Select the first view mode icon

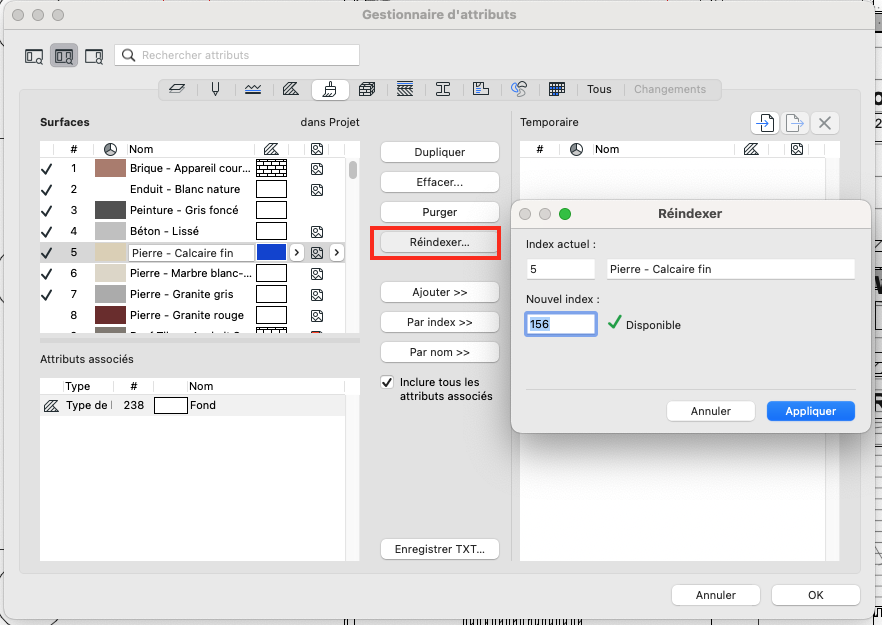(x=34, y=56)
